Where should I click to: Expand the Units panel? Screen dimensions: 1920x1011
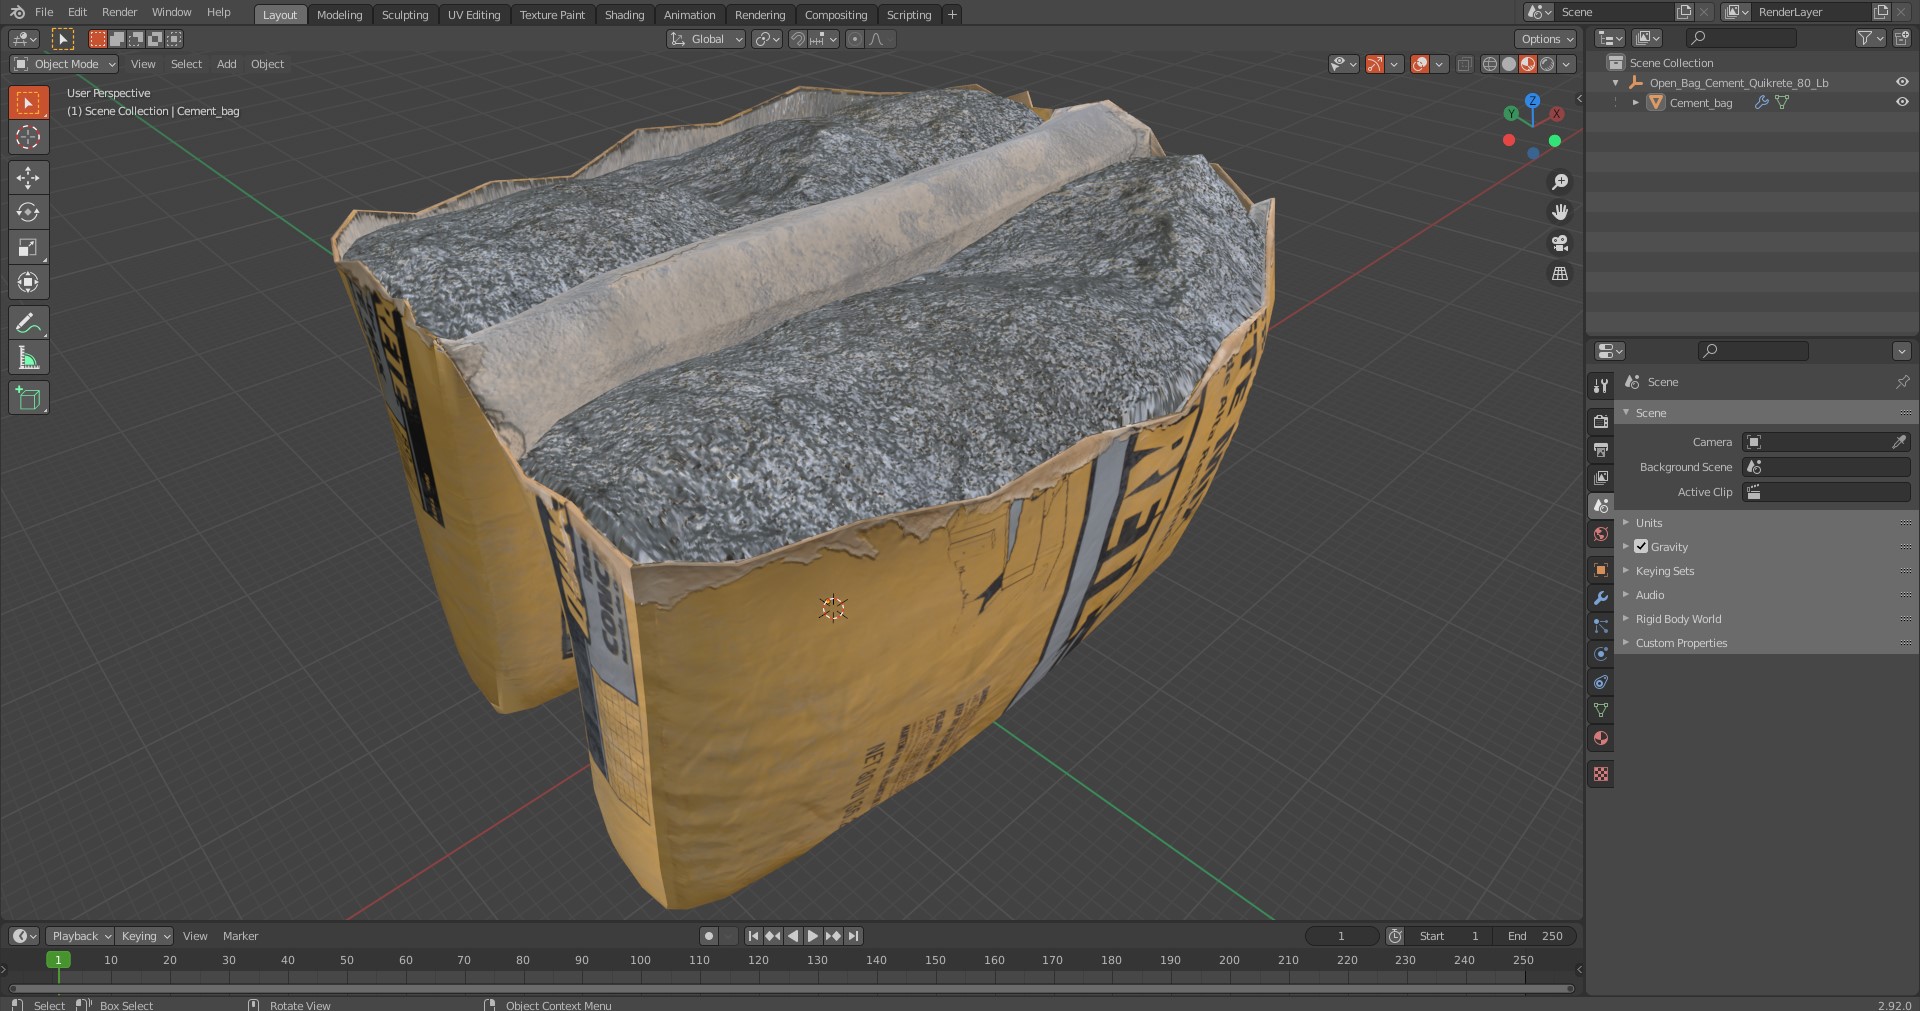(x=1648, y=523)
